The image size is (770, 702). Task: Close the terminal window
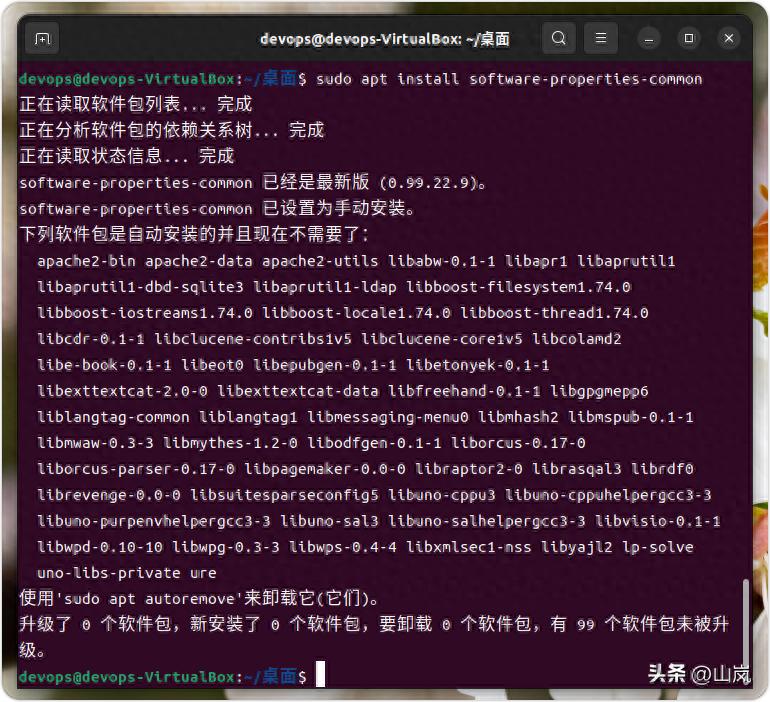(729, 38)
